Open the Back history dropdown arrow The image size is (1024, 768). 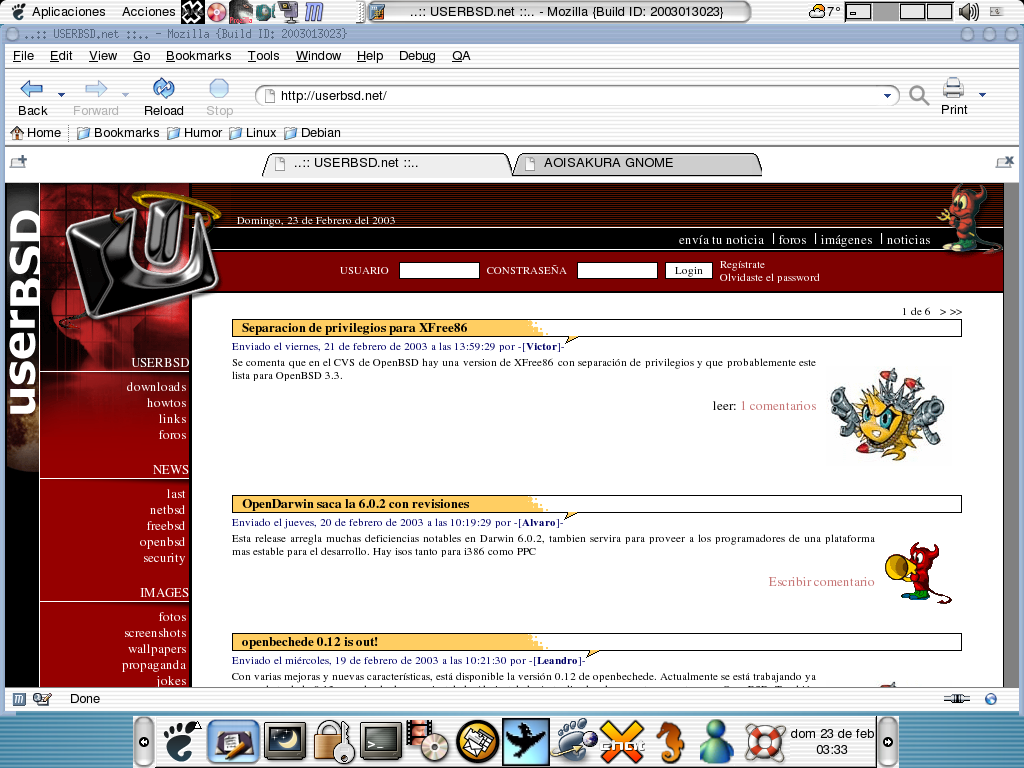[x=61, y=95]
